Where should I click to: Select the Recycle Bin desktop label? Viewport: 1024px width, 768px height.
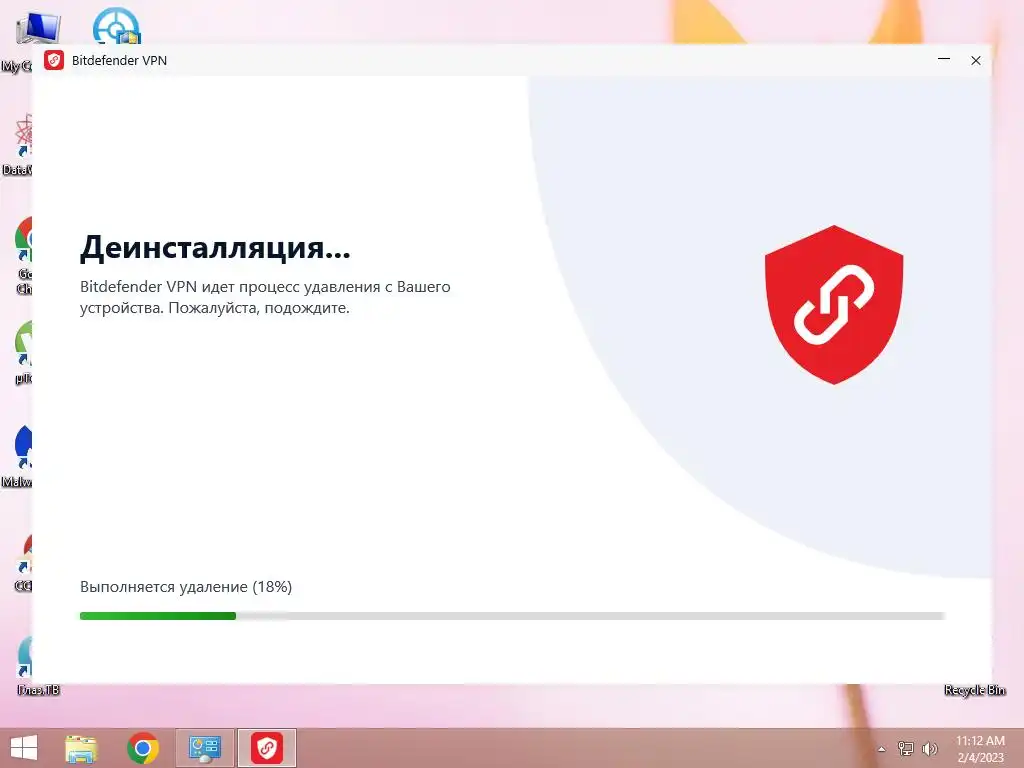974,690
